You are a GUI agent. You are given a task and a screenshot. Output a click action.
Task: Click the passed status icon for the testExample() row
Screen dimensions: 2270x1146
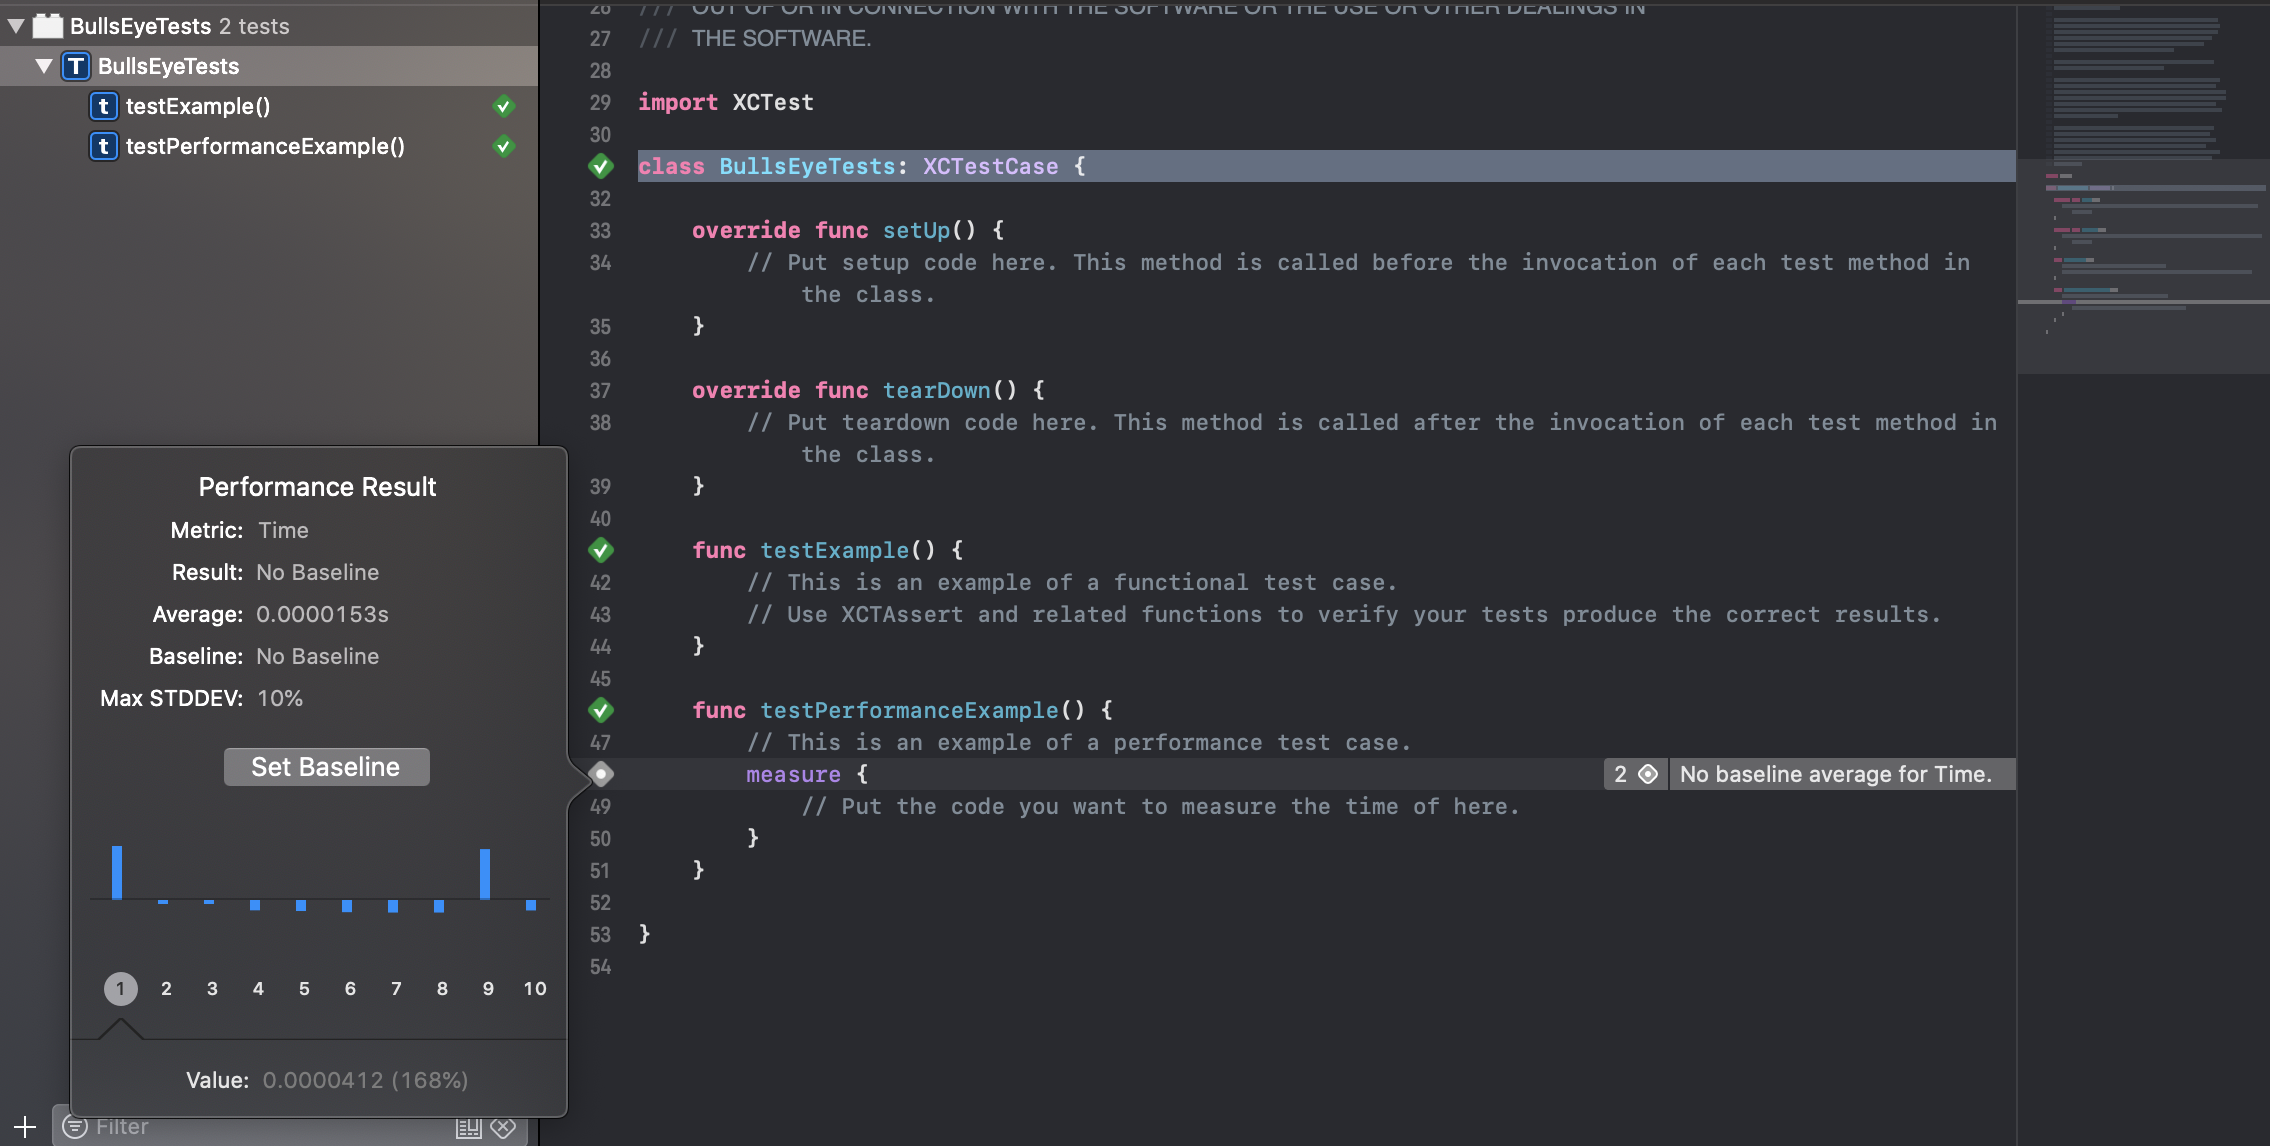[x=504, y=106]
